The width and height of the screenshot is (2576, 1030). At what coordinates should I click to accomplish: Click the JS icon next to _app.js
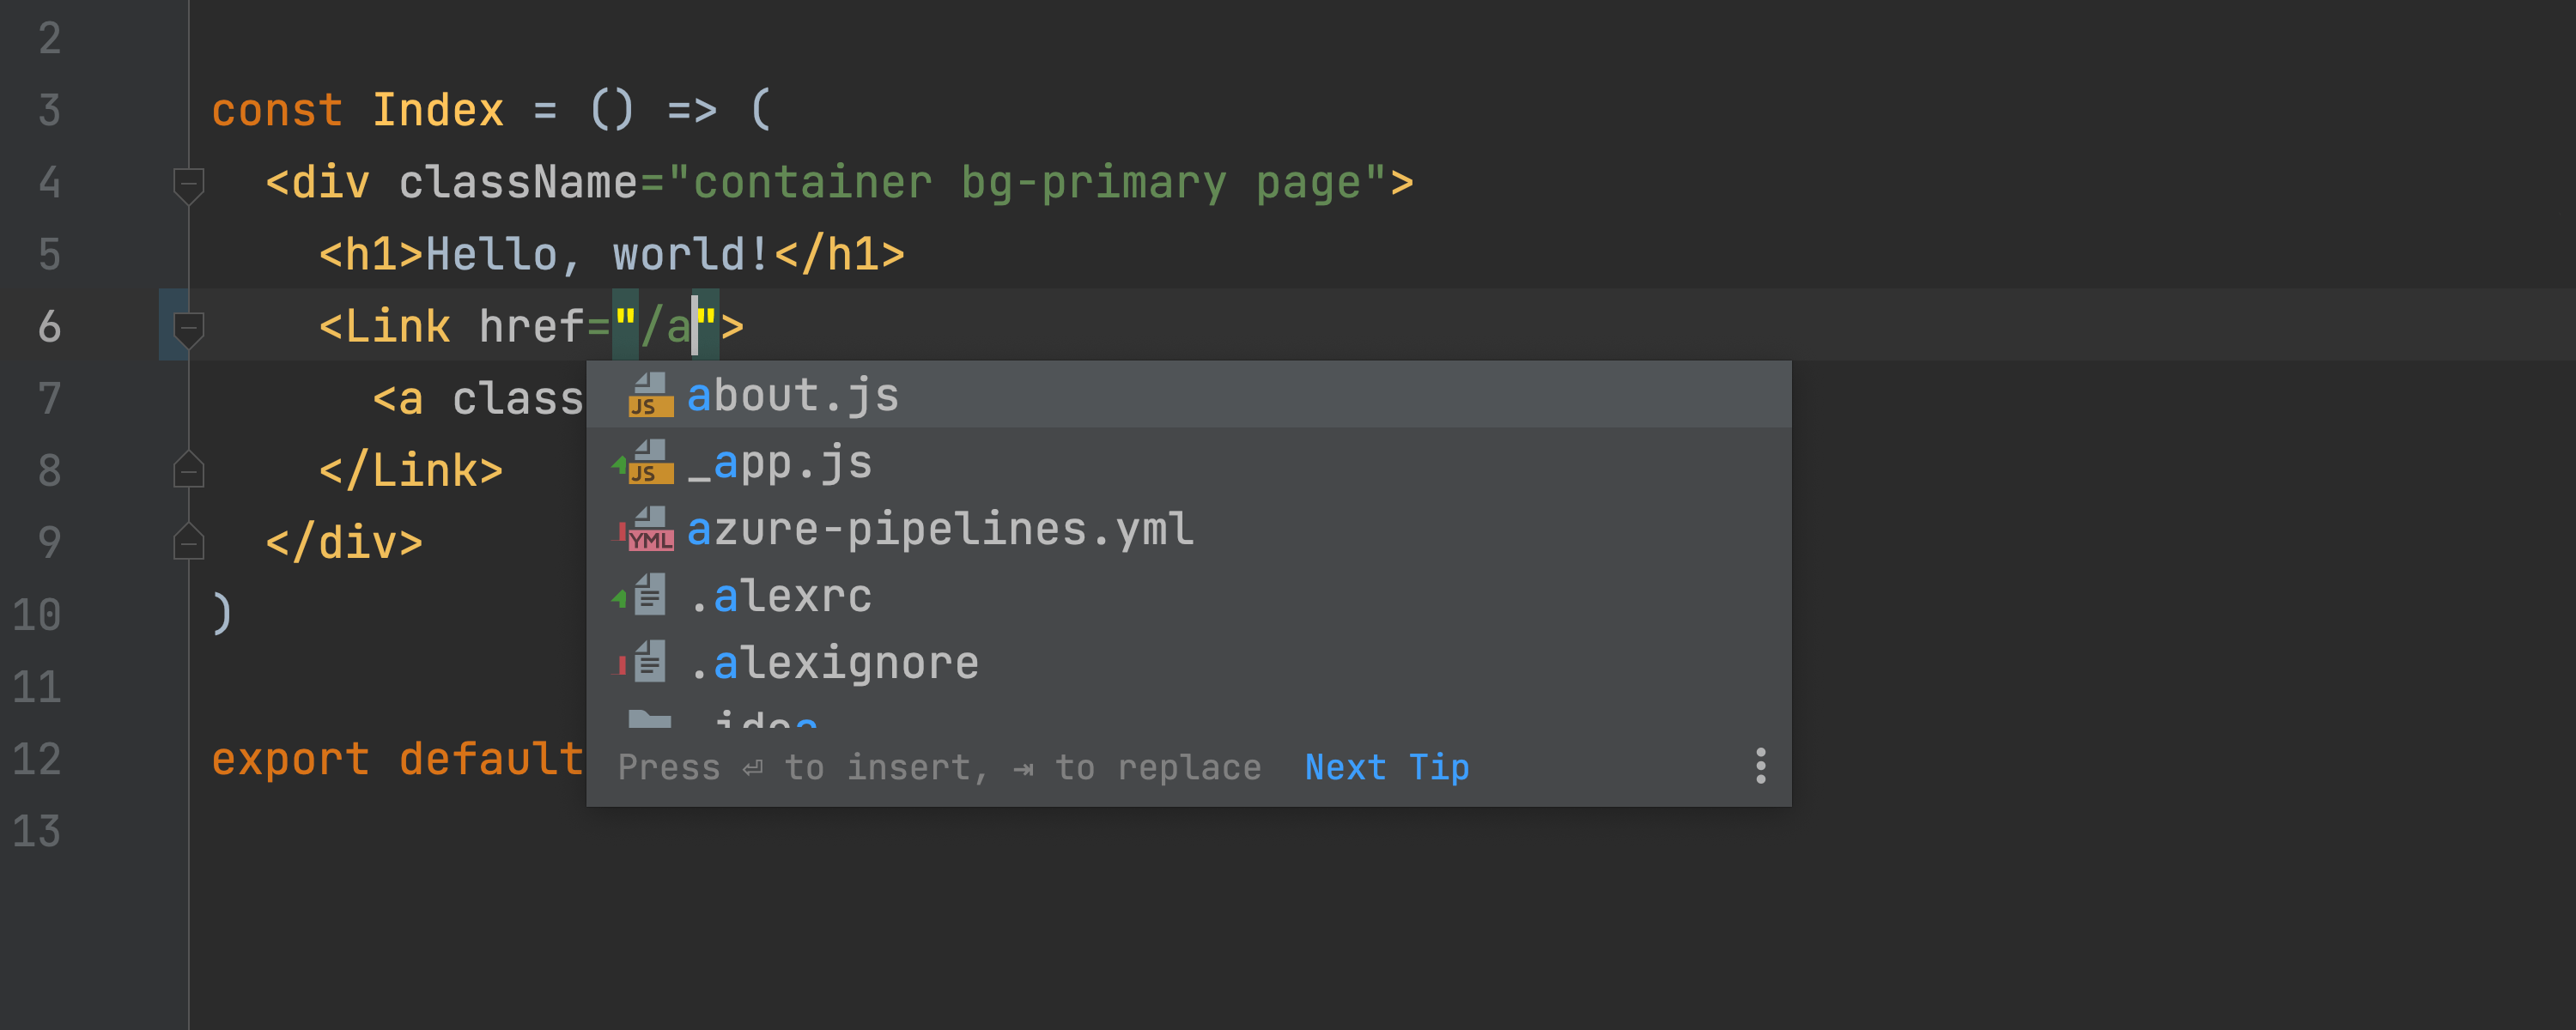tap(650, 462)
